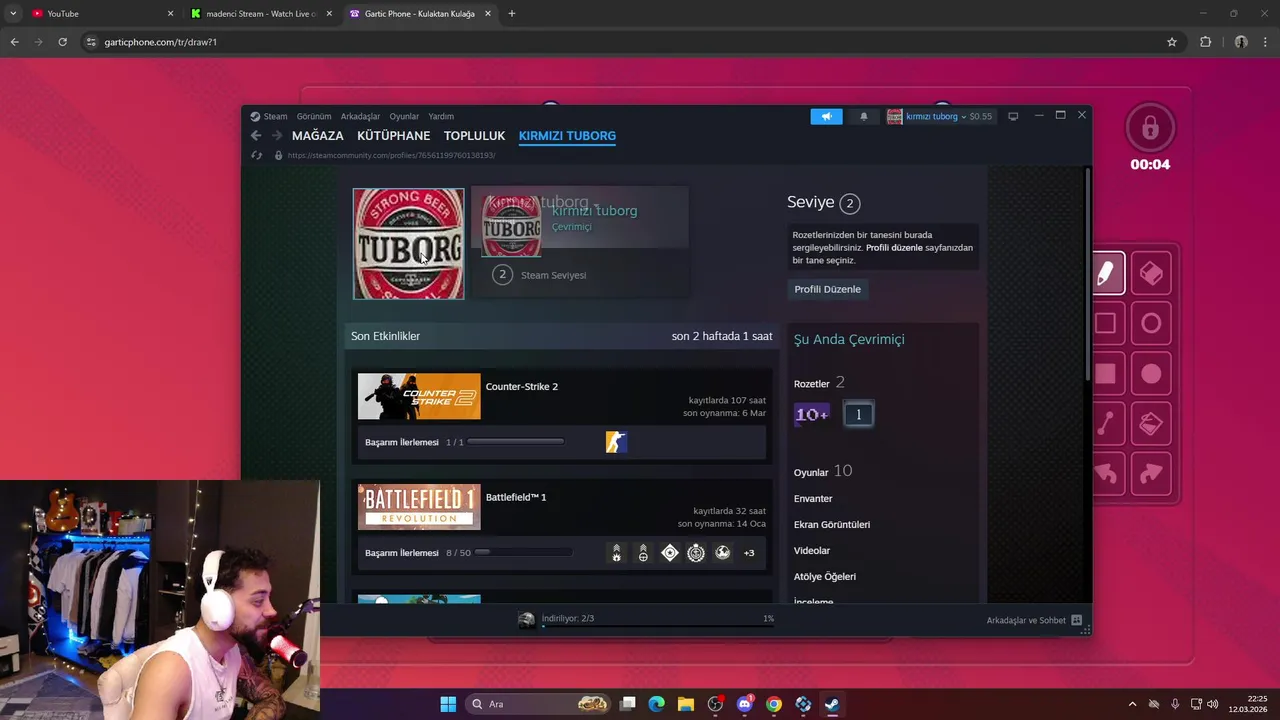Viewport: 1280px width, 720px height.
Task: Go to KÜTÜPHANE tab in Steam
Action: (x=394, y=136)
